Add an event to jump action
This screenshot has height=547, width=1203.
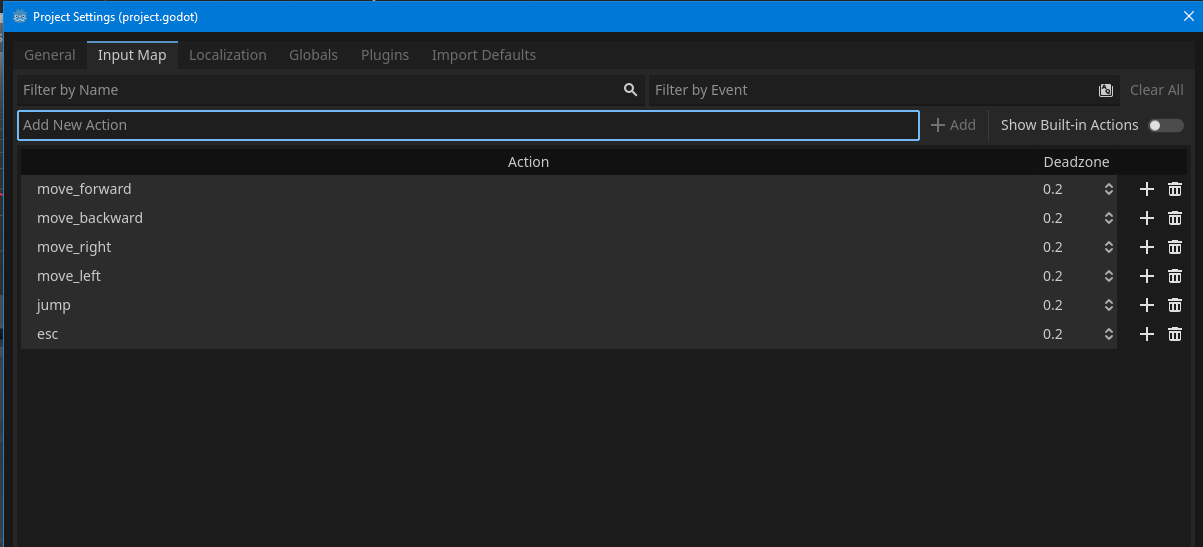[x=1146, y=306]
